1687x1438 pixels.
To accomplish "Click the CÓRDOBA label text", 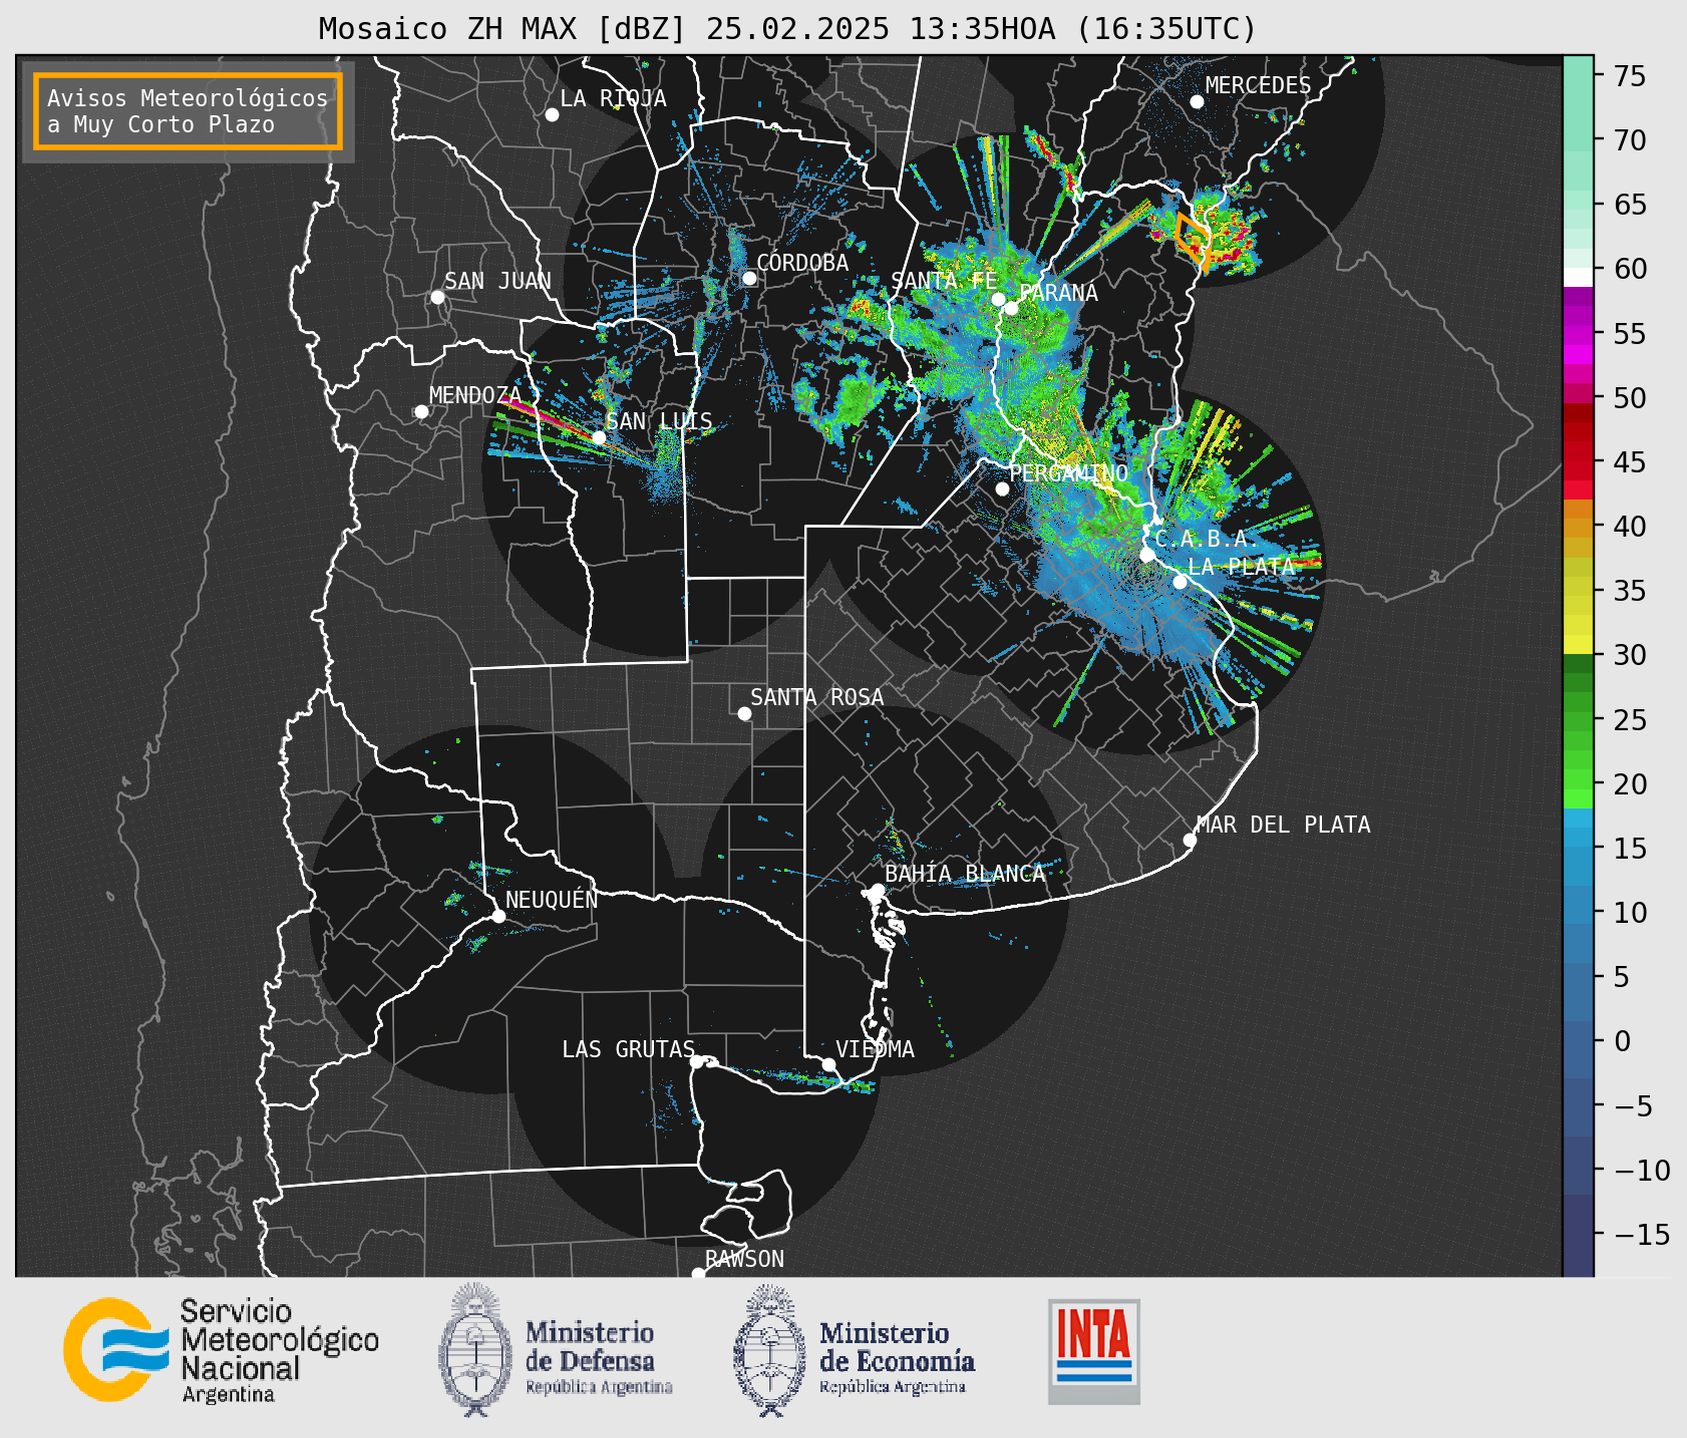I will pos(802,262).
